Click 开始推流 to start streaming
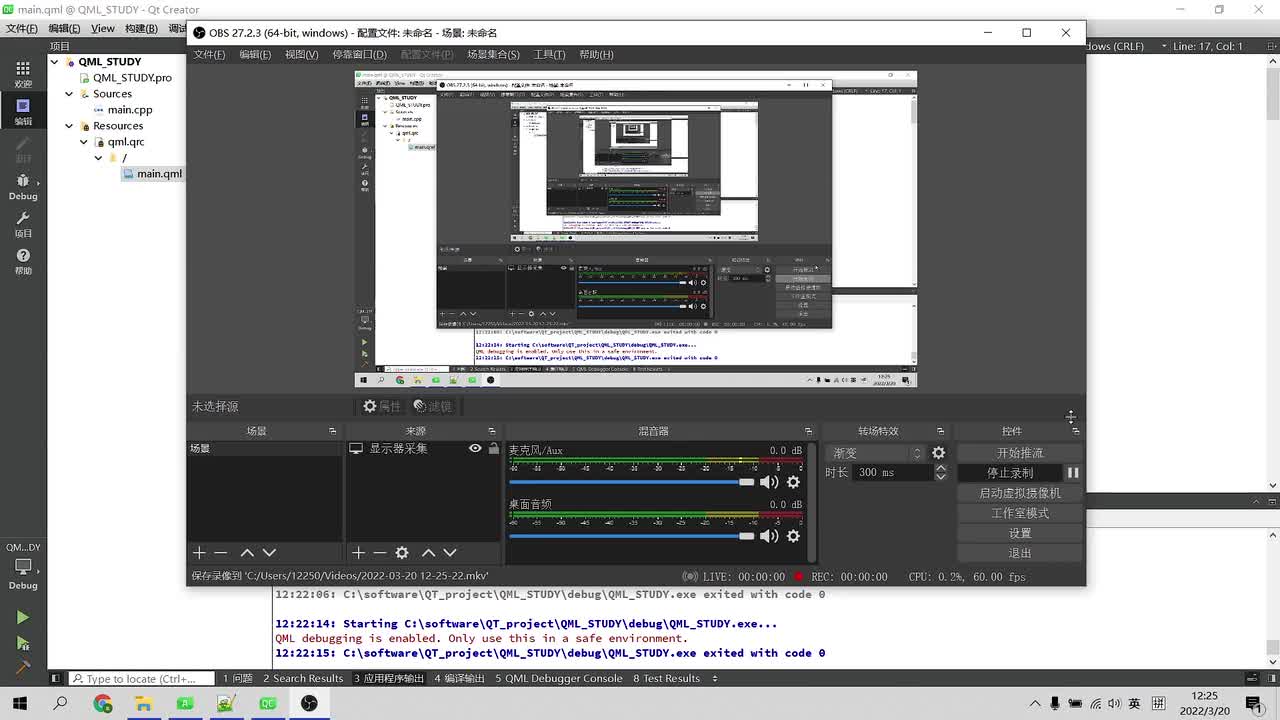The height and width of the screenshot is (720, 1280). pyautogui.click(x=1019, y=453)
